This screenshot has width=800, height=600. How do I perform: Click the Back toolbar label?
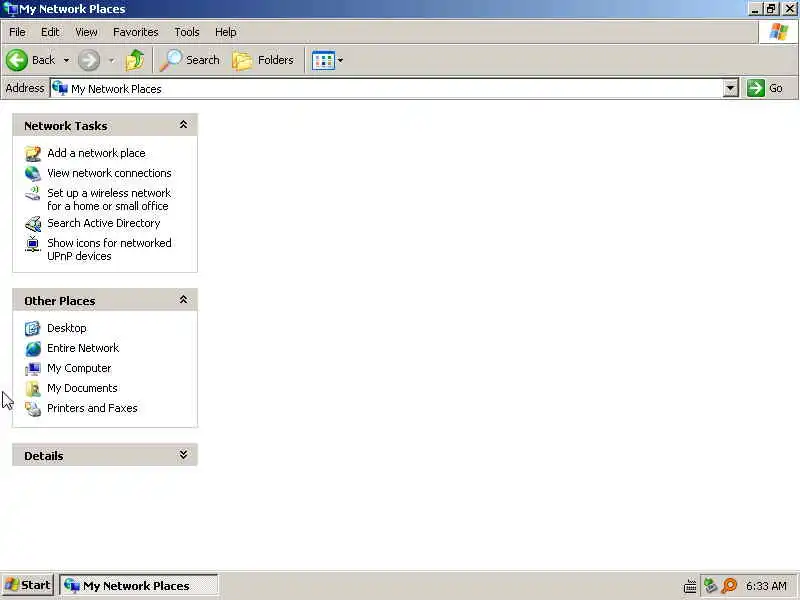[43, 60]
